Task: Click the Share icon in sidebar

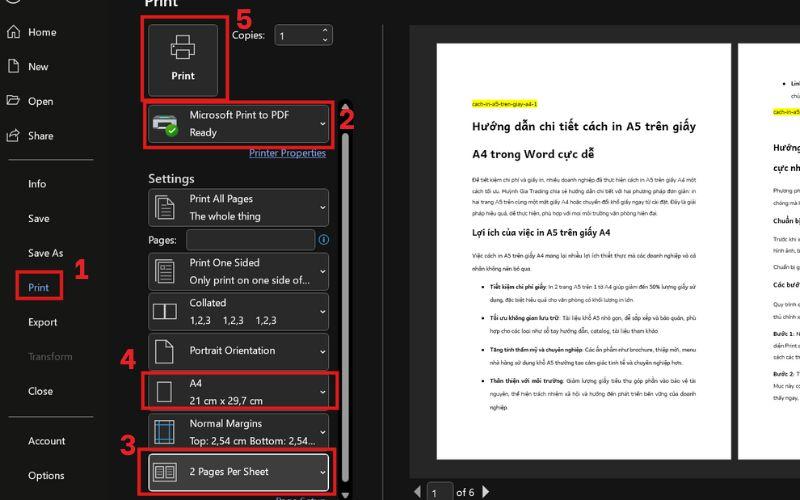Action: [13, 136]
